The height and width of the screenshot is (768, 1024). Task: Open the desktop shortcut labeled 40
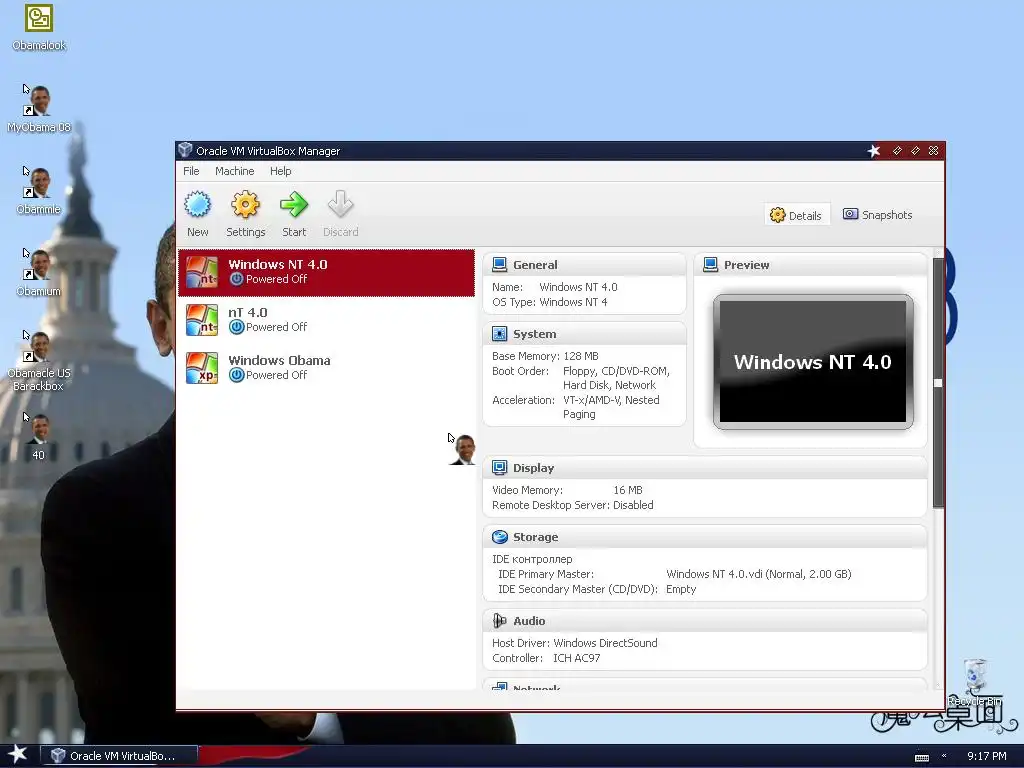pyautogui.click(x=39, y=437)
